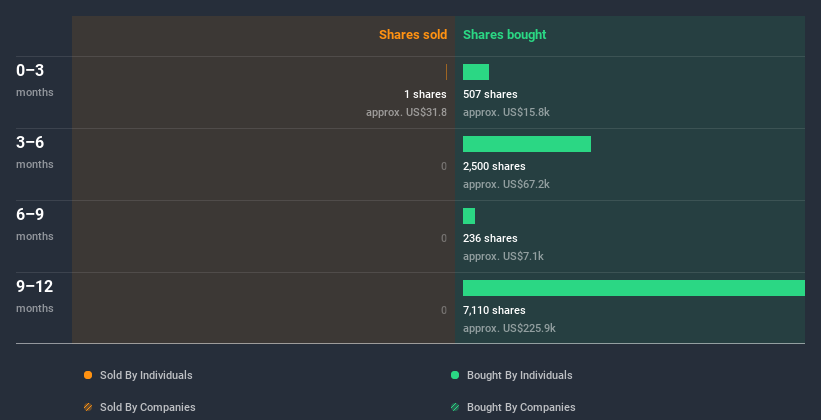Select the Bought By Companies legend label
This screenshot has height=420, width=821.
coord(521,407)
